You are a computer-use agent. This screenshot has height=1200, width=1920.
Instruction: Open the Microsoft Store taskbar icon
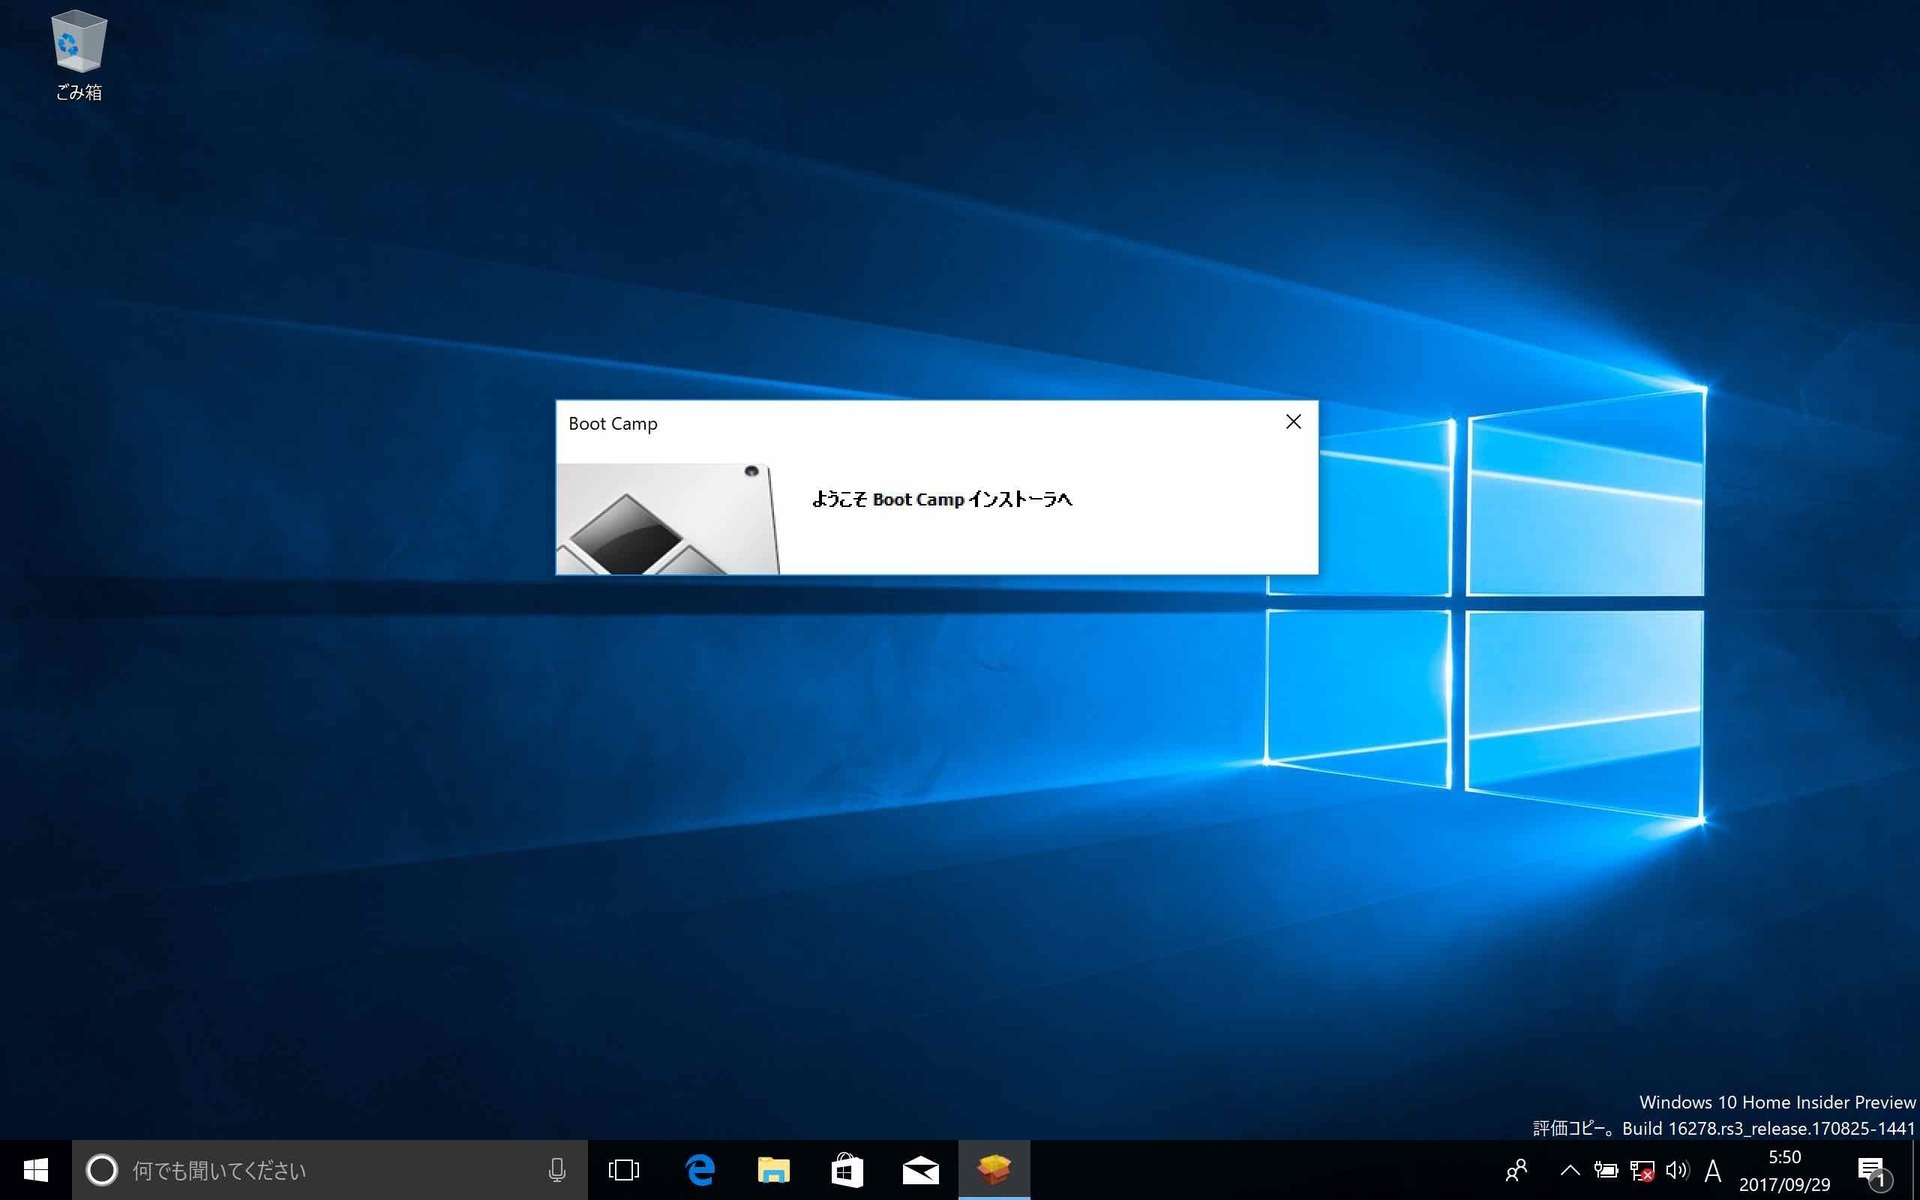(x=847, y=1170)
